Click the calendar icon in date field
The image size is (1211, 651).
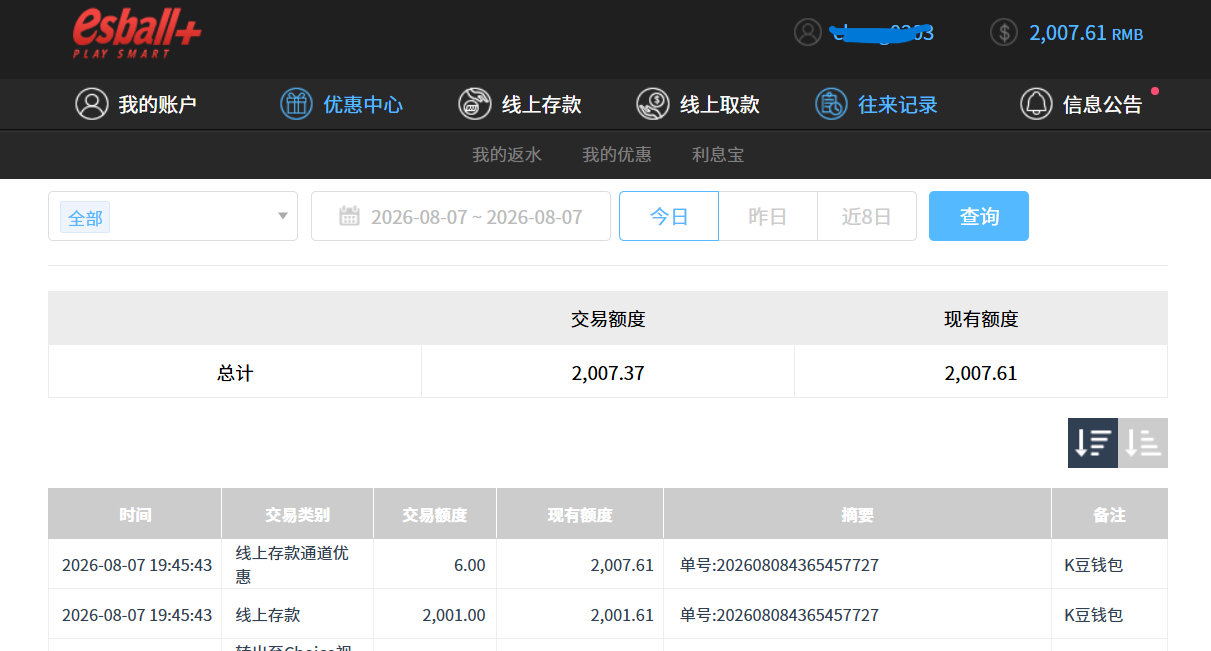349,216
